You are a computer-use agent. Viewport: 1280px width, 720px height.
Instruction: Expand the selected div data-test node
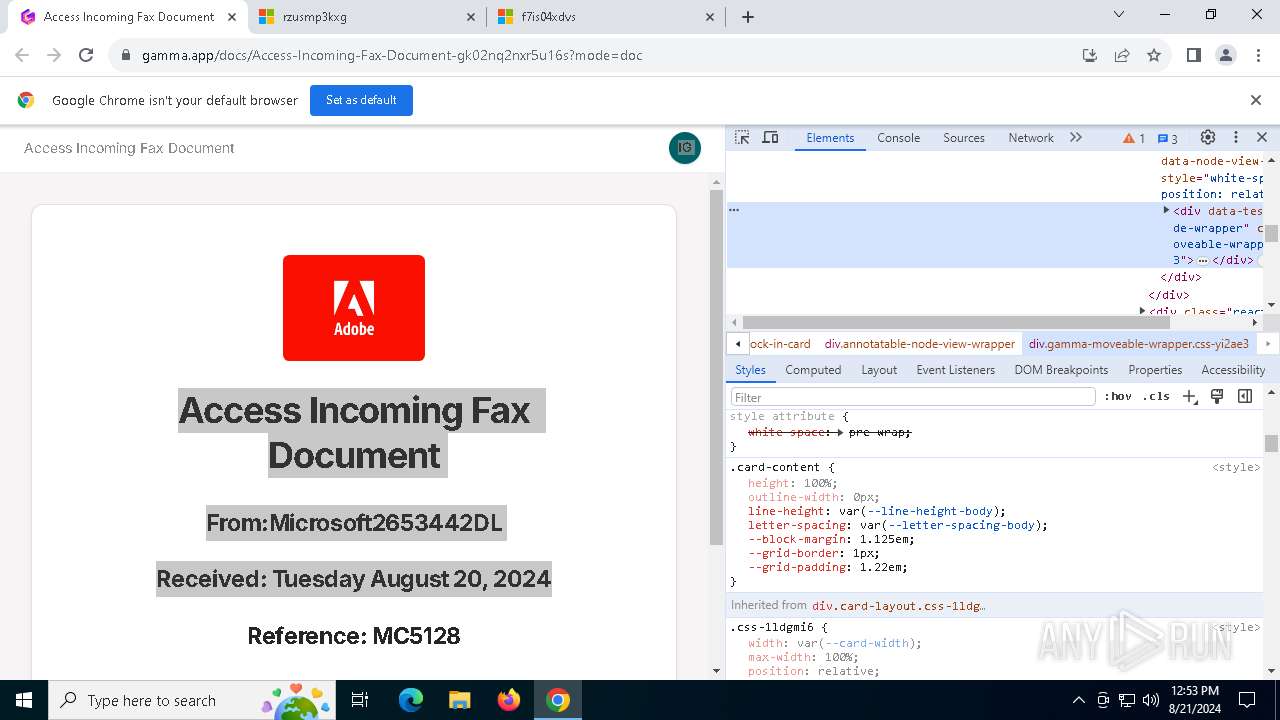(1166, 211)
